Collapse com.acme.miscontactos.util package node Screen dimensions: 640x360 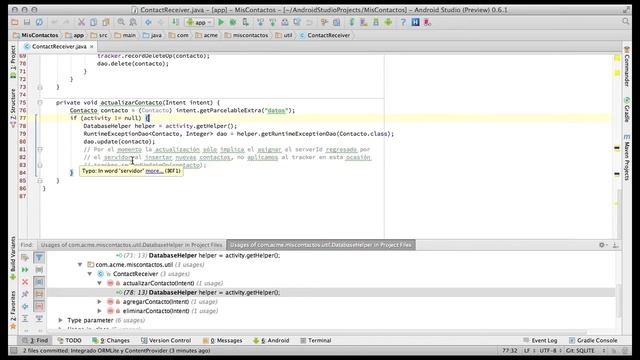click(80, 264)
